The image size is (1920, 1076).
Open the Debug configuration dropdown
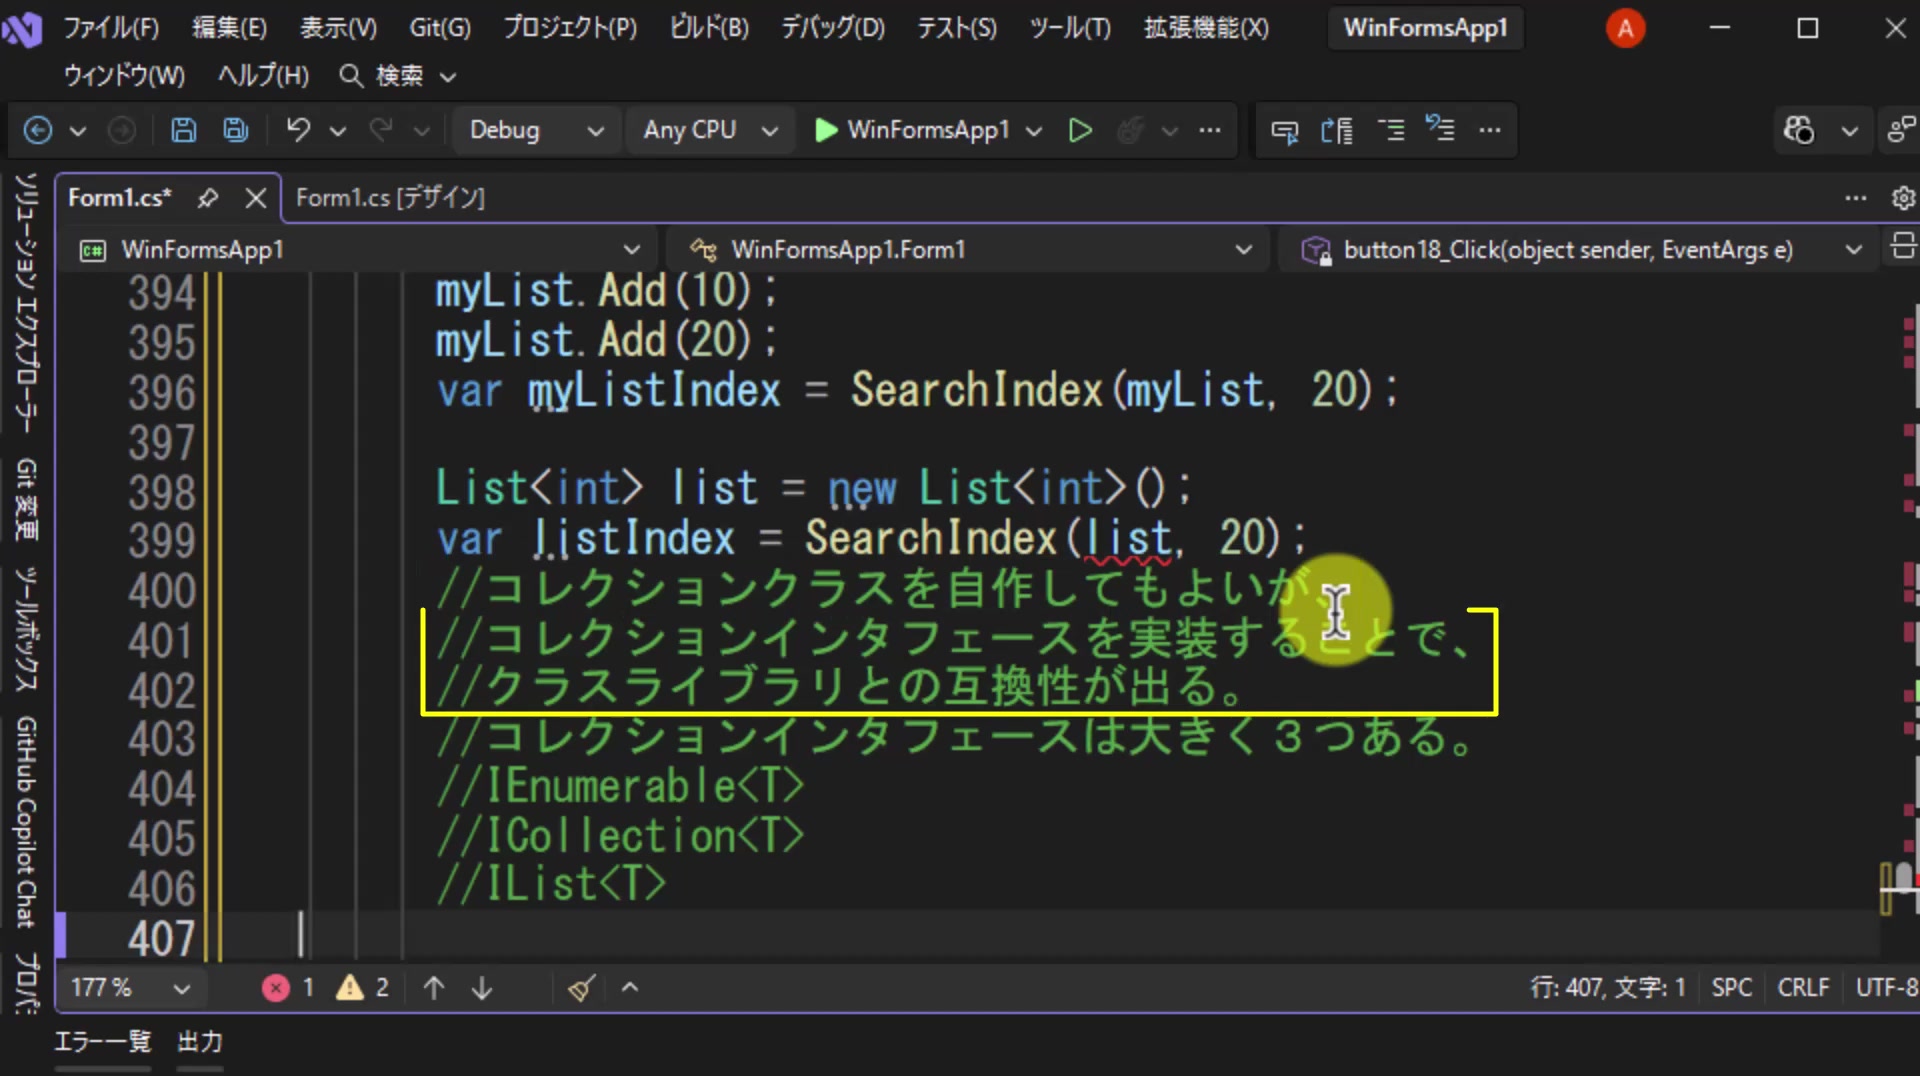point(536,130)
